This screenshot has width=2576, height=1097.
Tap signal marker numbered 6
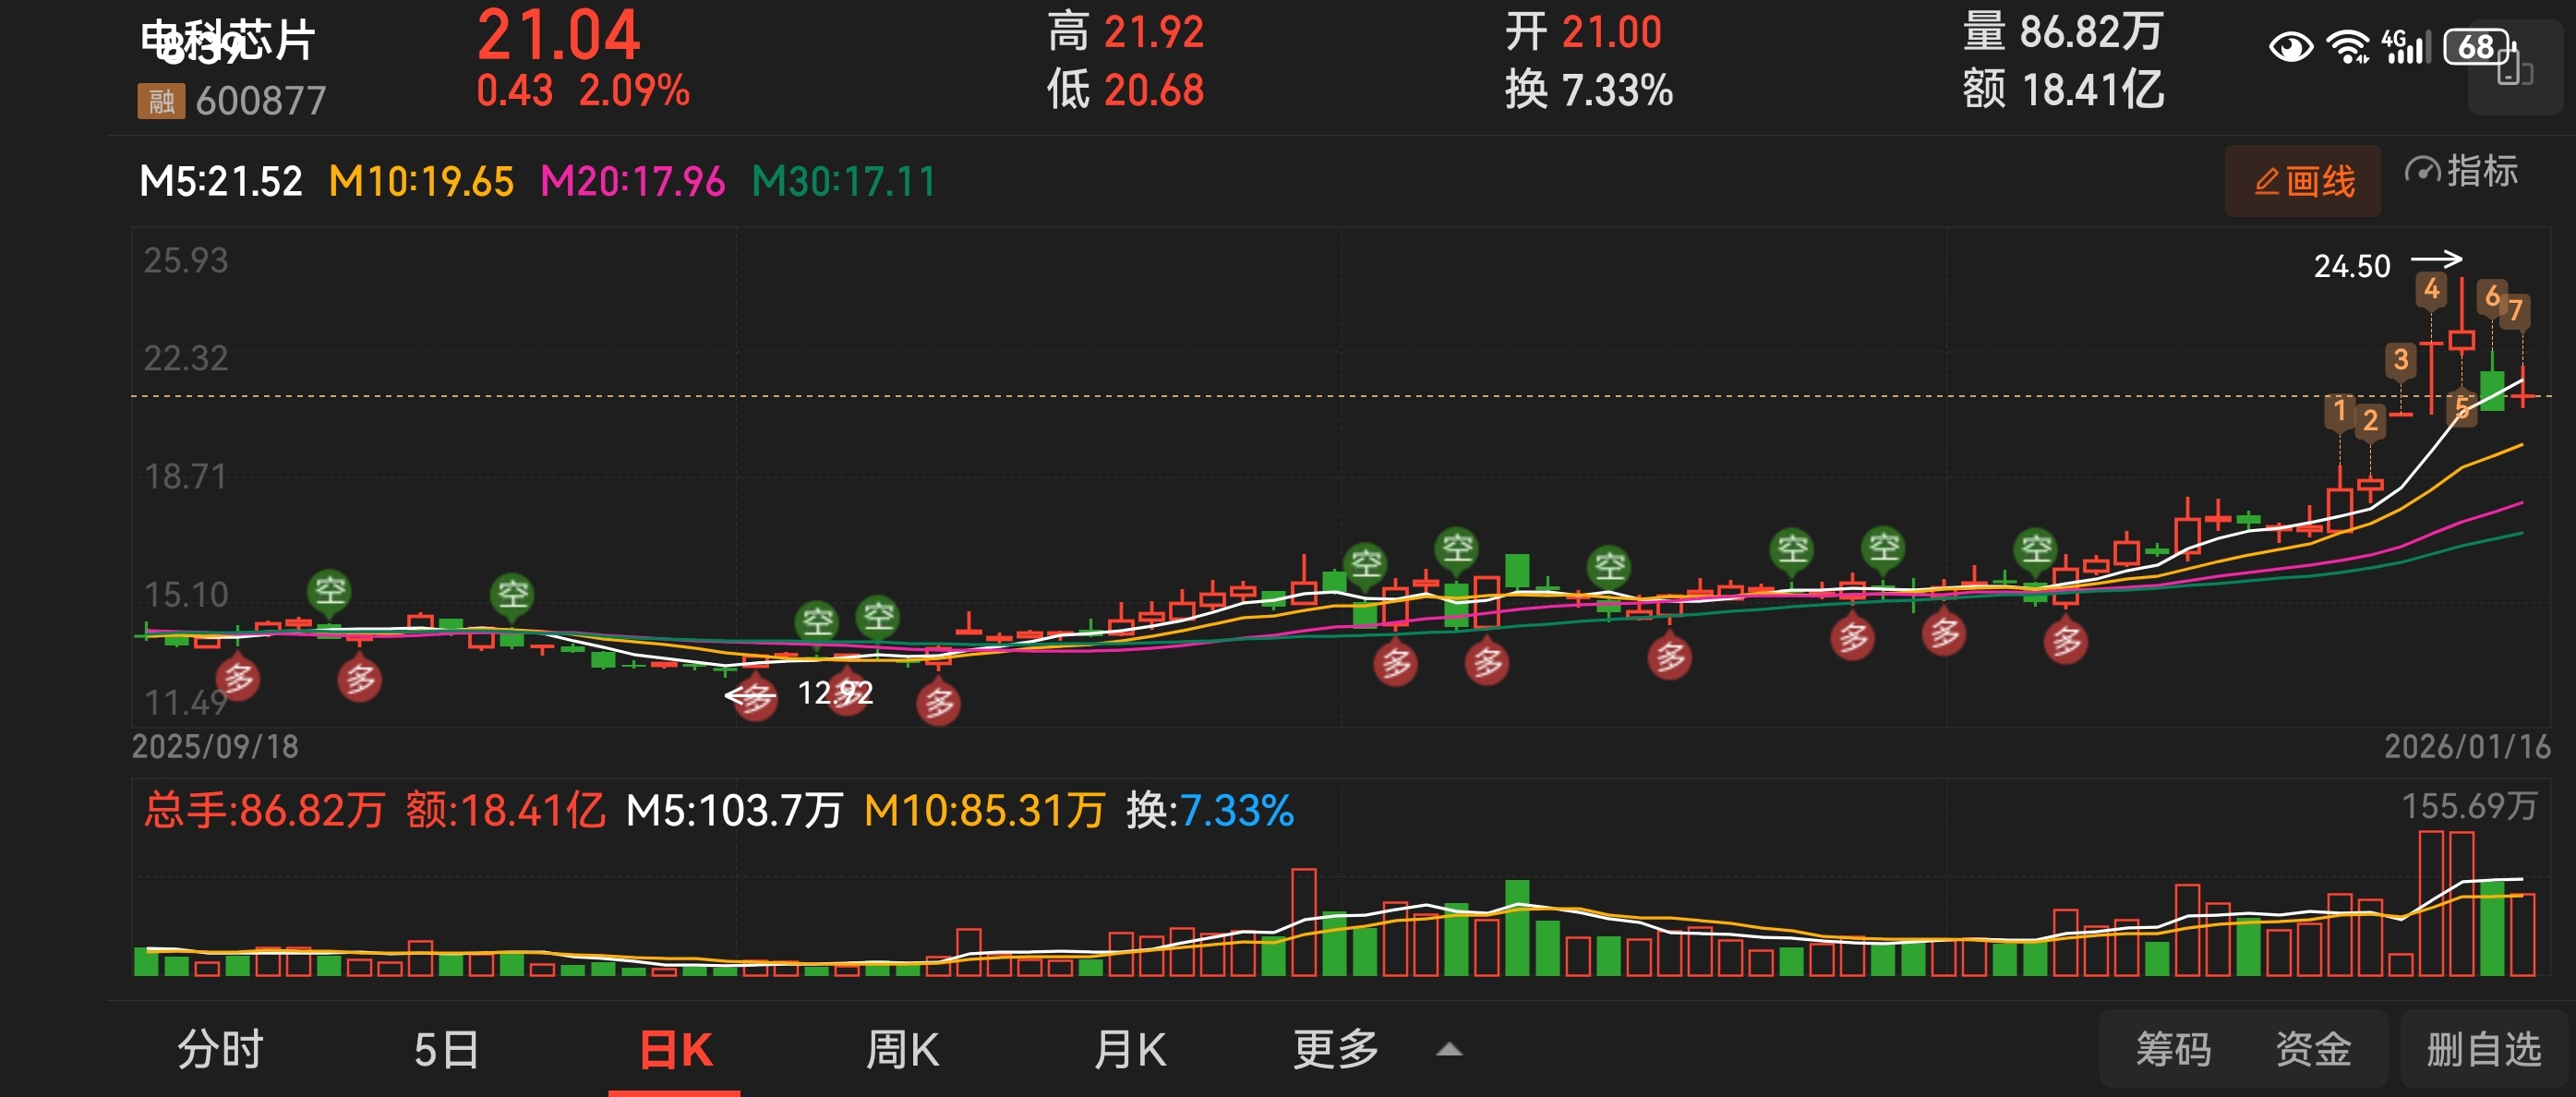click(2492, 296)
